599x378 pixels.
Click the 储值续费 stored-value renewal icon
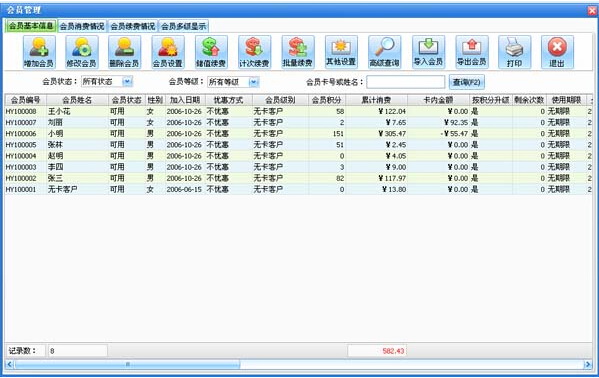click(211, 52)
